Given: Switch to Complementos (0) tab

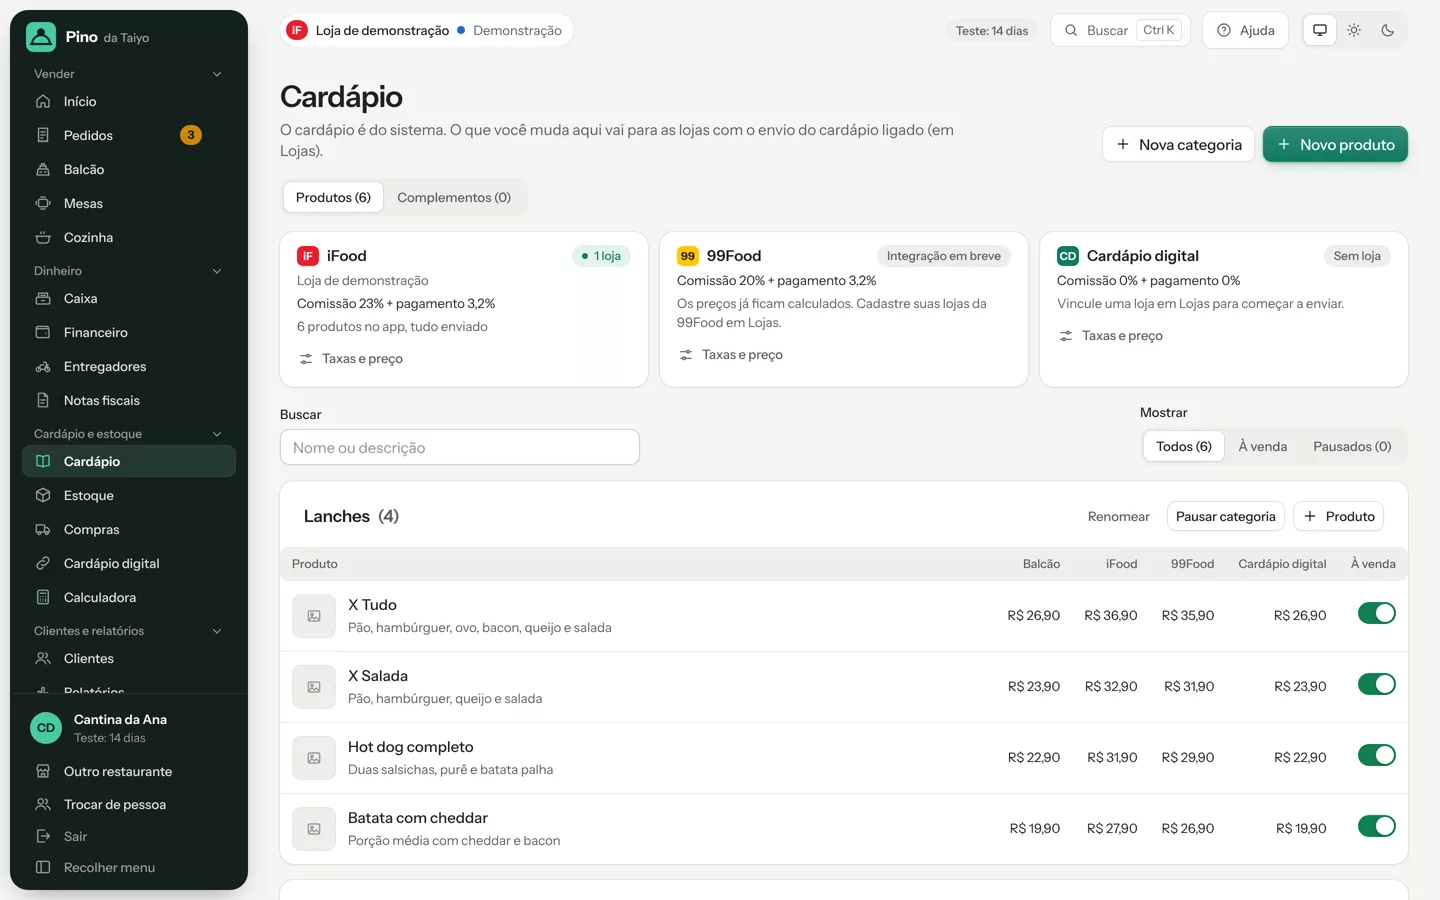Looking at the screenshot, I should (x=454, y=197).
